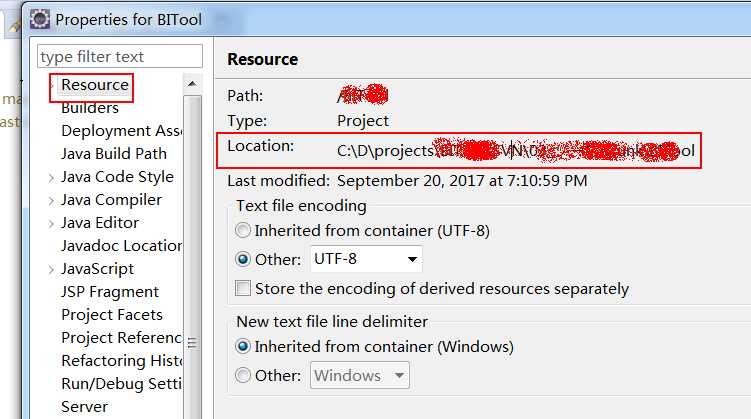
Task: Expand the Java Editor node
Action: [x=51, y=224]
